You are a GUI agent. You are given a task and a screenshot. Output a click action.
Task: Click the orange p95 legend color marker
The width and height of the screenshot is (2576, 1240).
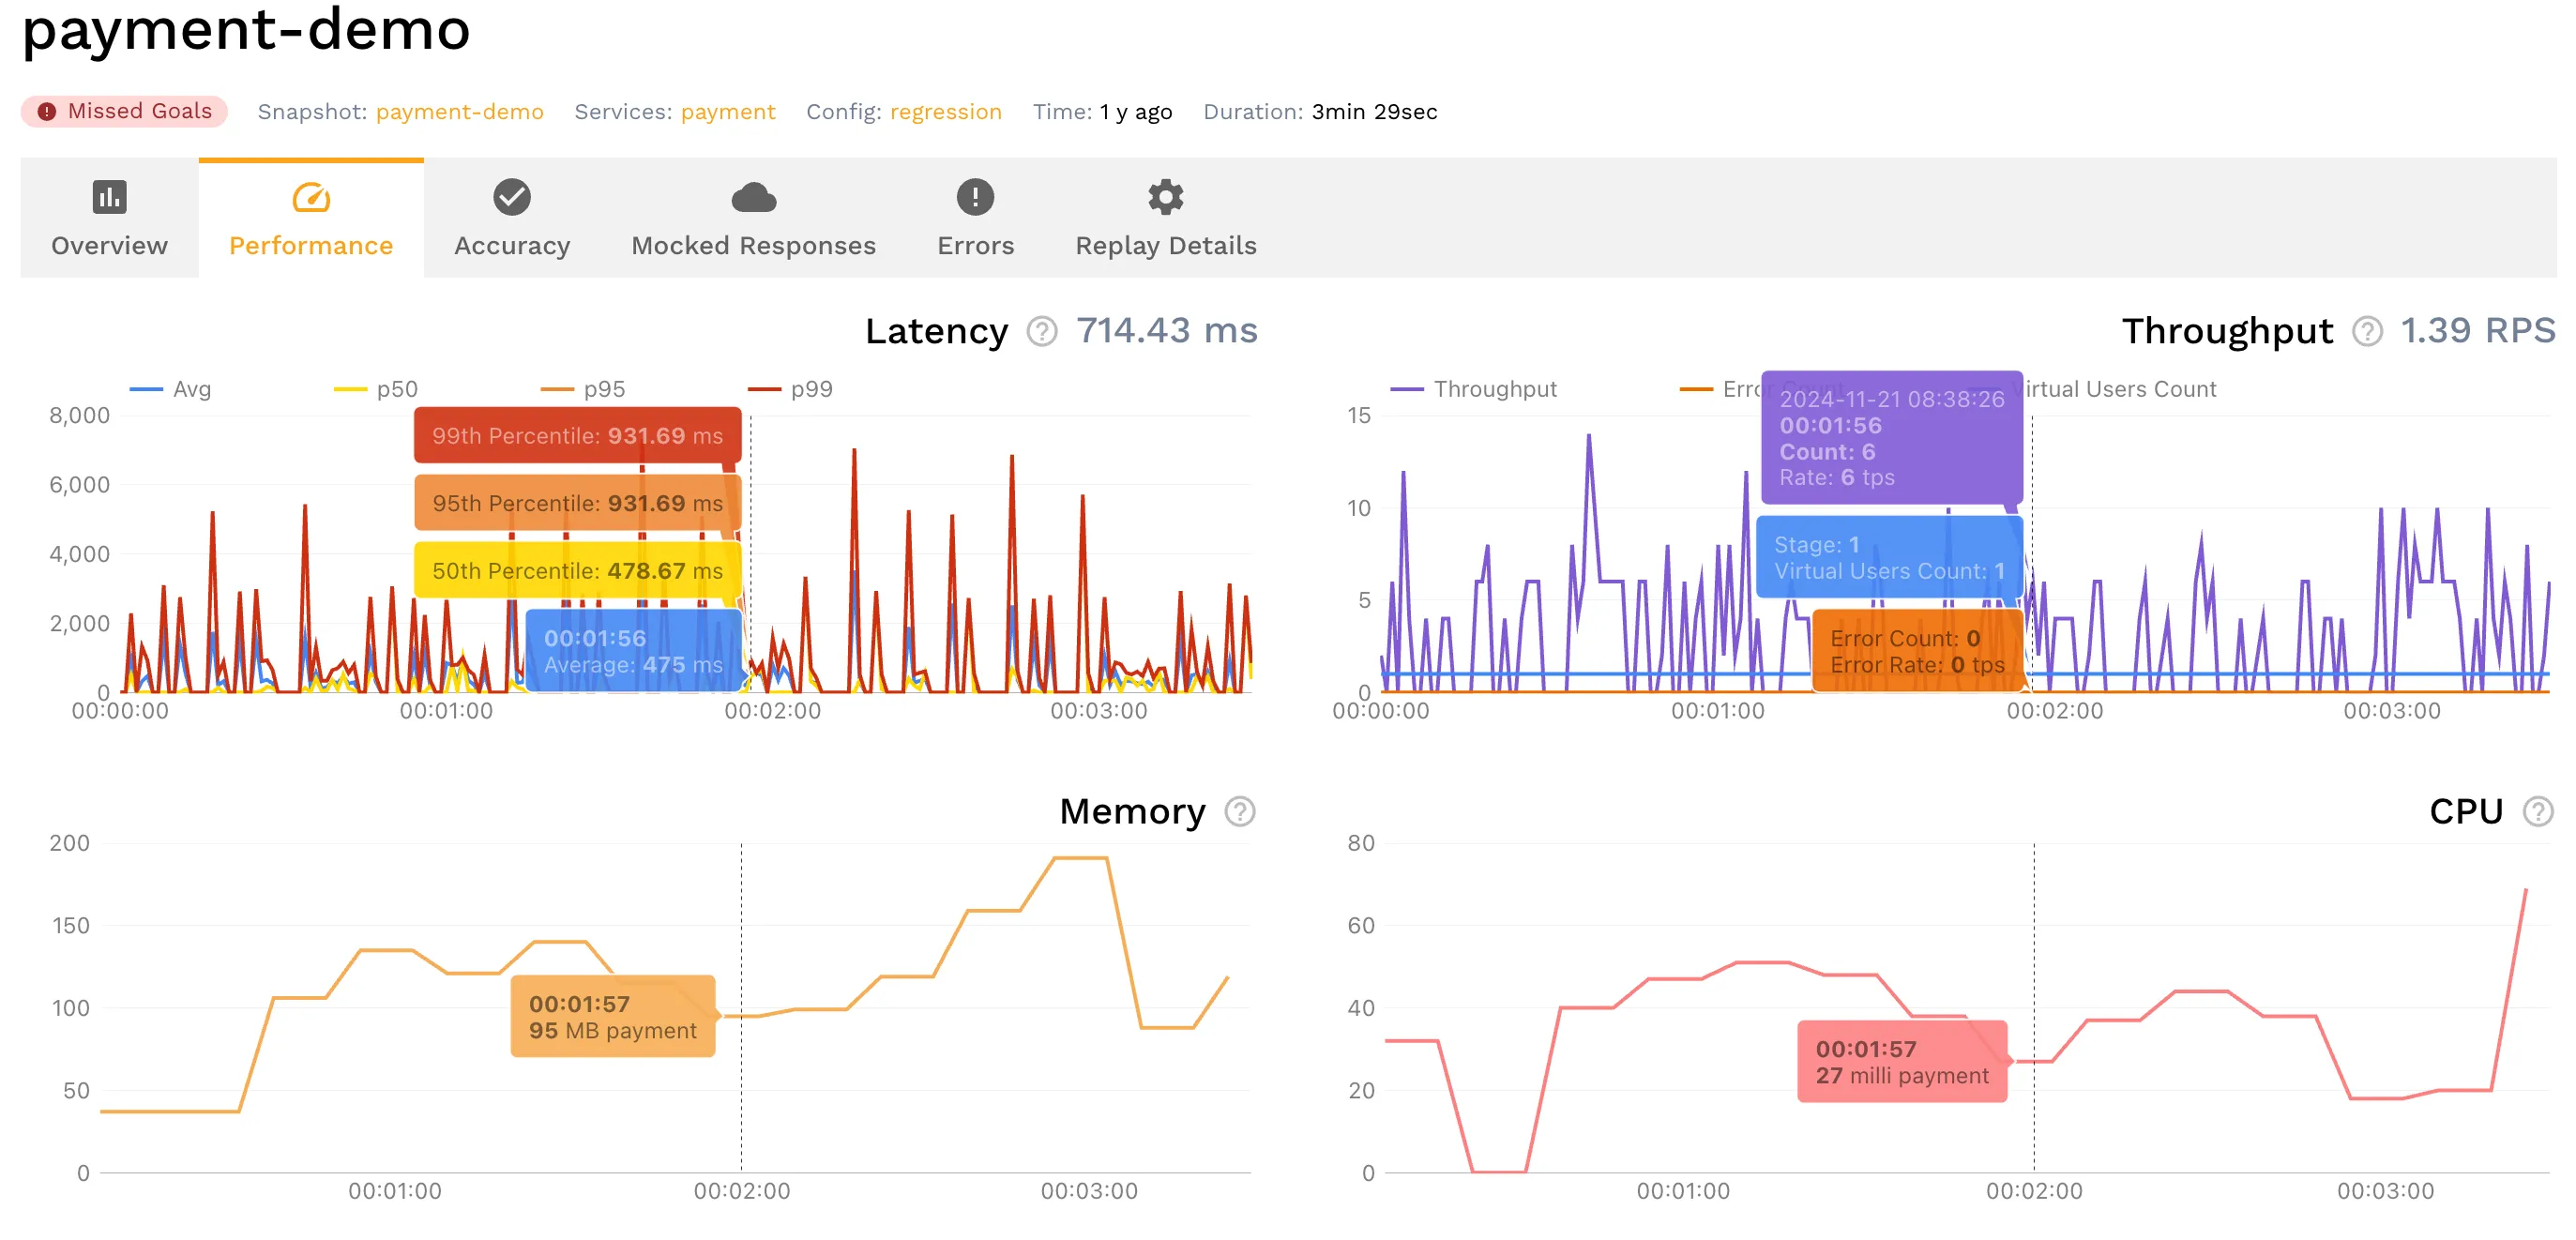pyautogui.click(x=556, y=389)
